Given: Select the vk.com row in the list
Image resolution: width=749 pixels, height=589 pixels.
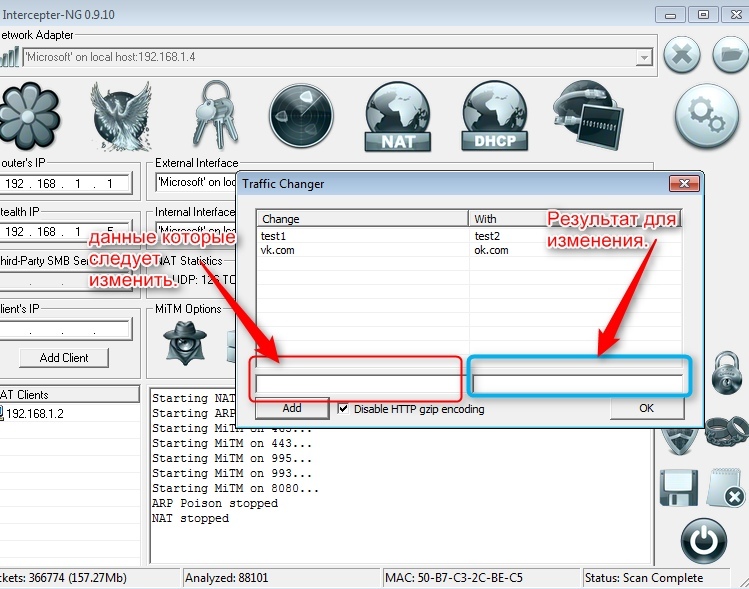Looking at the screenshot, I should point(276,250).
